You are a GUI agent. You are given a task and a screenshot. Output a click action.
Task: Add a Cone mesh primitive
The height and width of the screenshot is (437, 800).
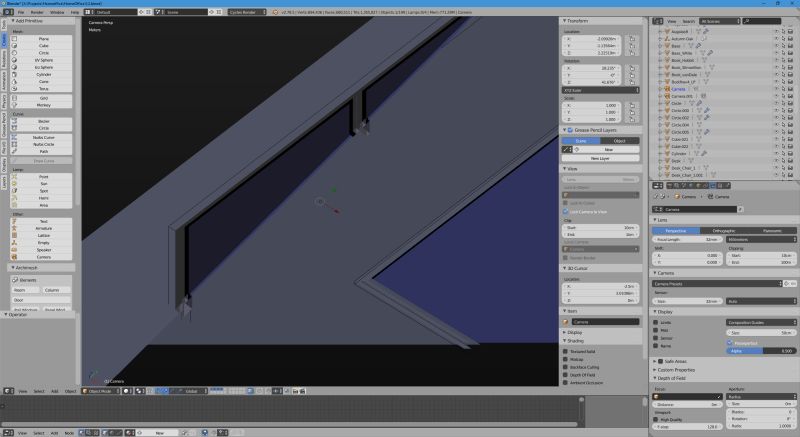coord(41,82)
